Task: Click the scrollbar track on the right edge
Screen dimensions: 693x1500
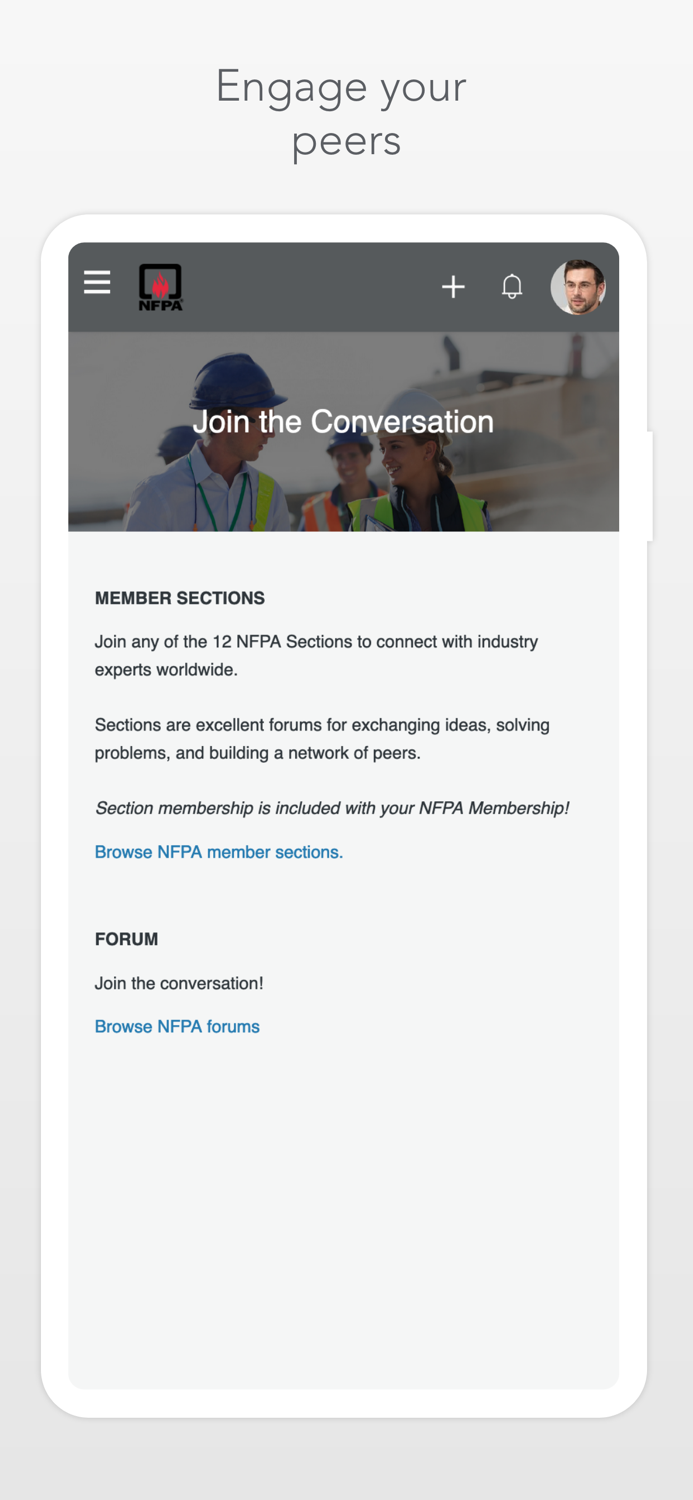Action: point(651,485)
